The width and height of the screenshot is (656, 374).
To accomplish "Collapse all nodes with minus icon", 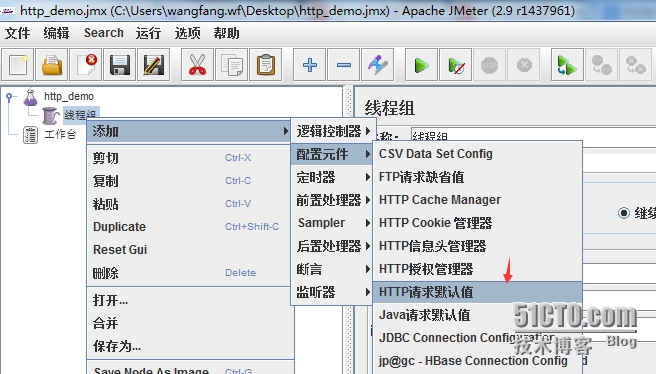I will [343, 65].
